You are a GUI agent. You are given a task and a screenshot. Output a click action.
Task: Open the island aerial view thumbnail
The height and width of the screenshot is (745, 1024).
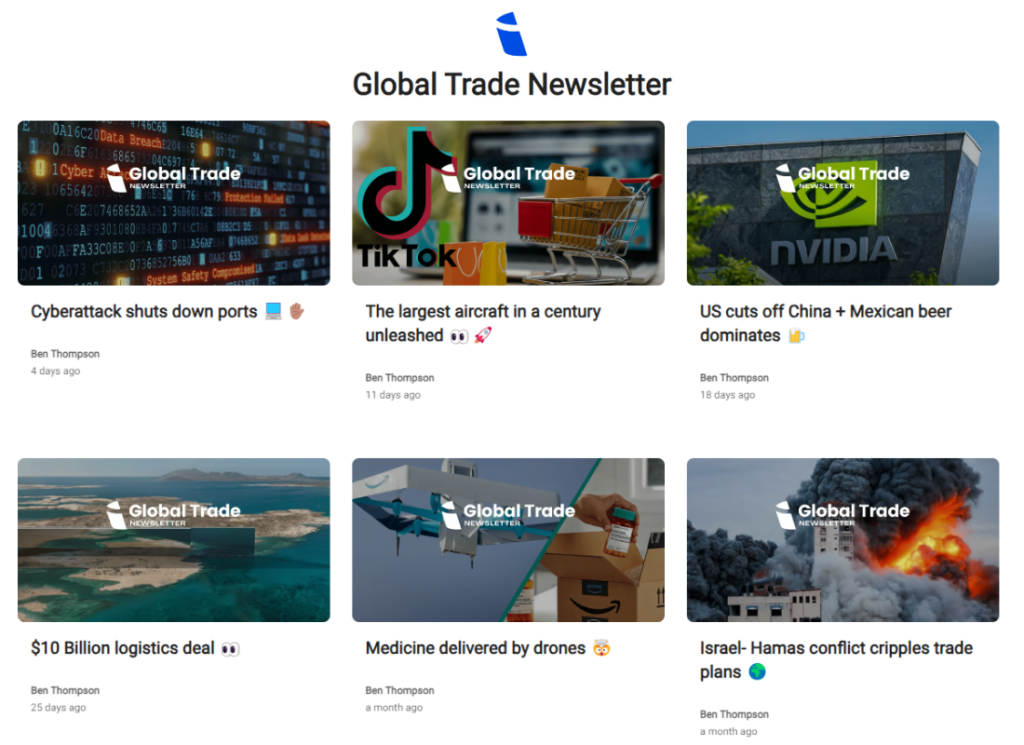[174, 540]
